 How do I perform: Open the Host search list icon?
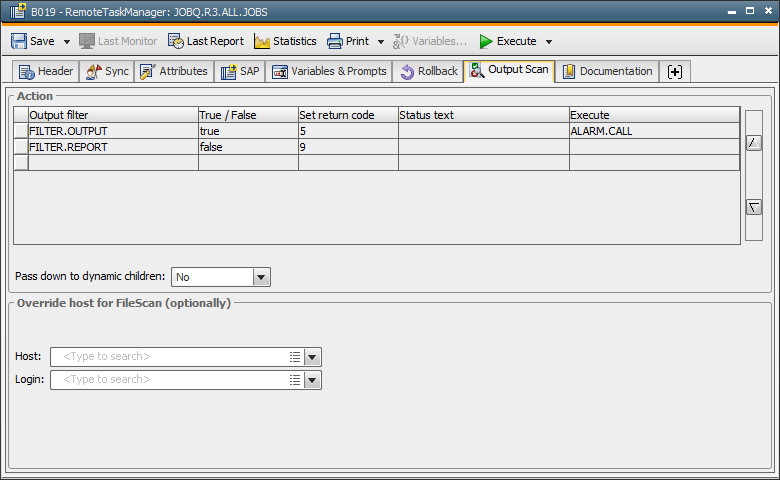(295, 357)
